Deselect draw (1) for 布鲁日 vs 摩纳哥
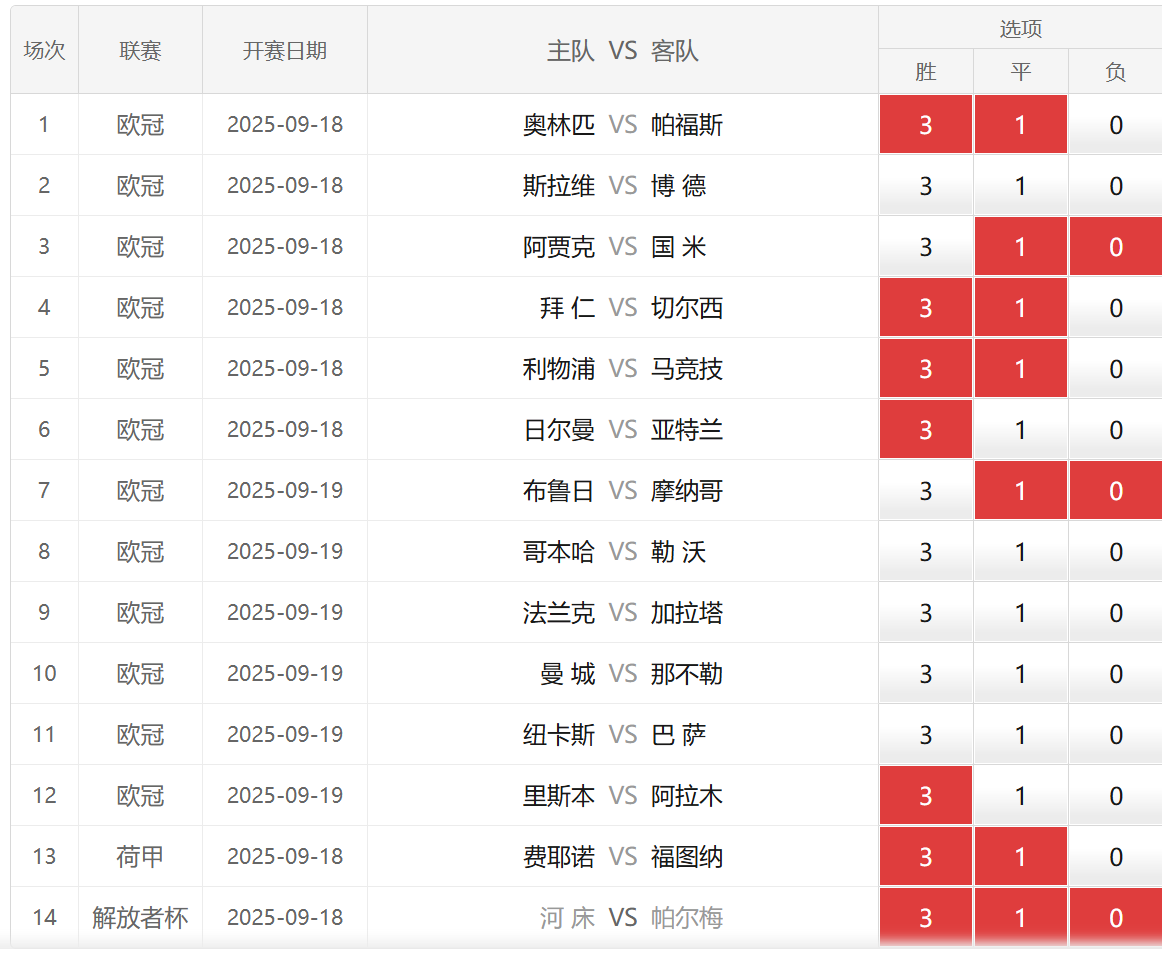 [x=1020, y=491]
